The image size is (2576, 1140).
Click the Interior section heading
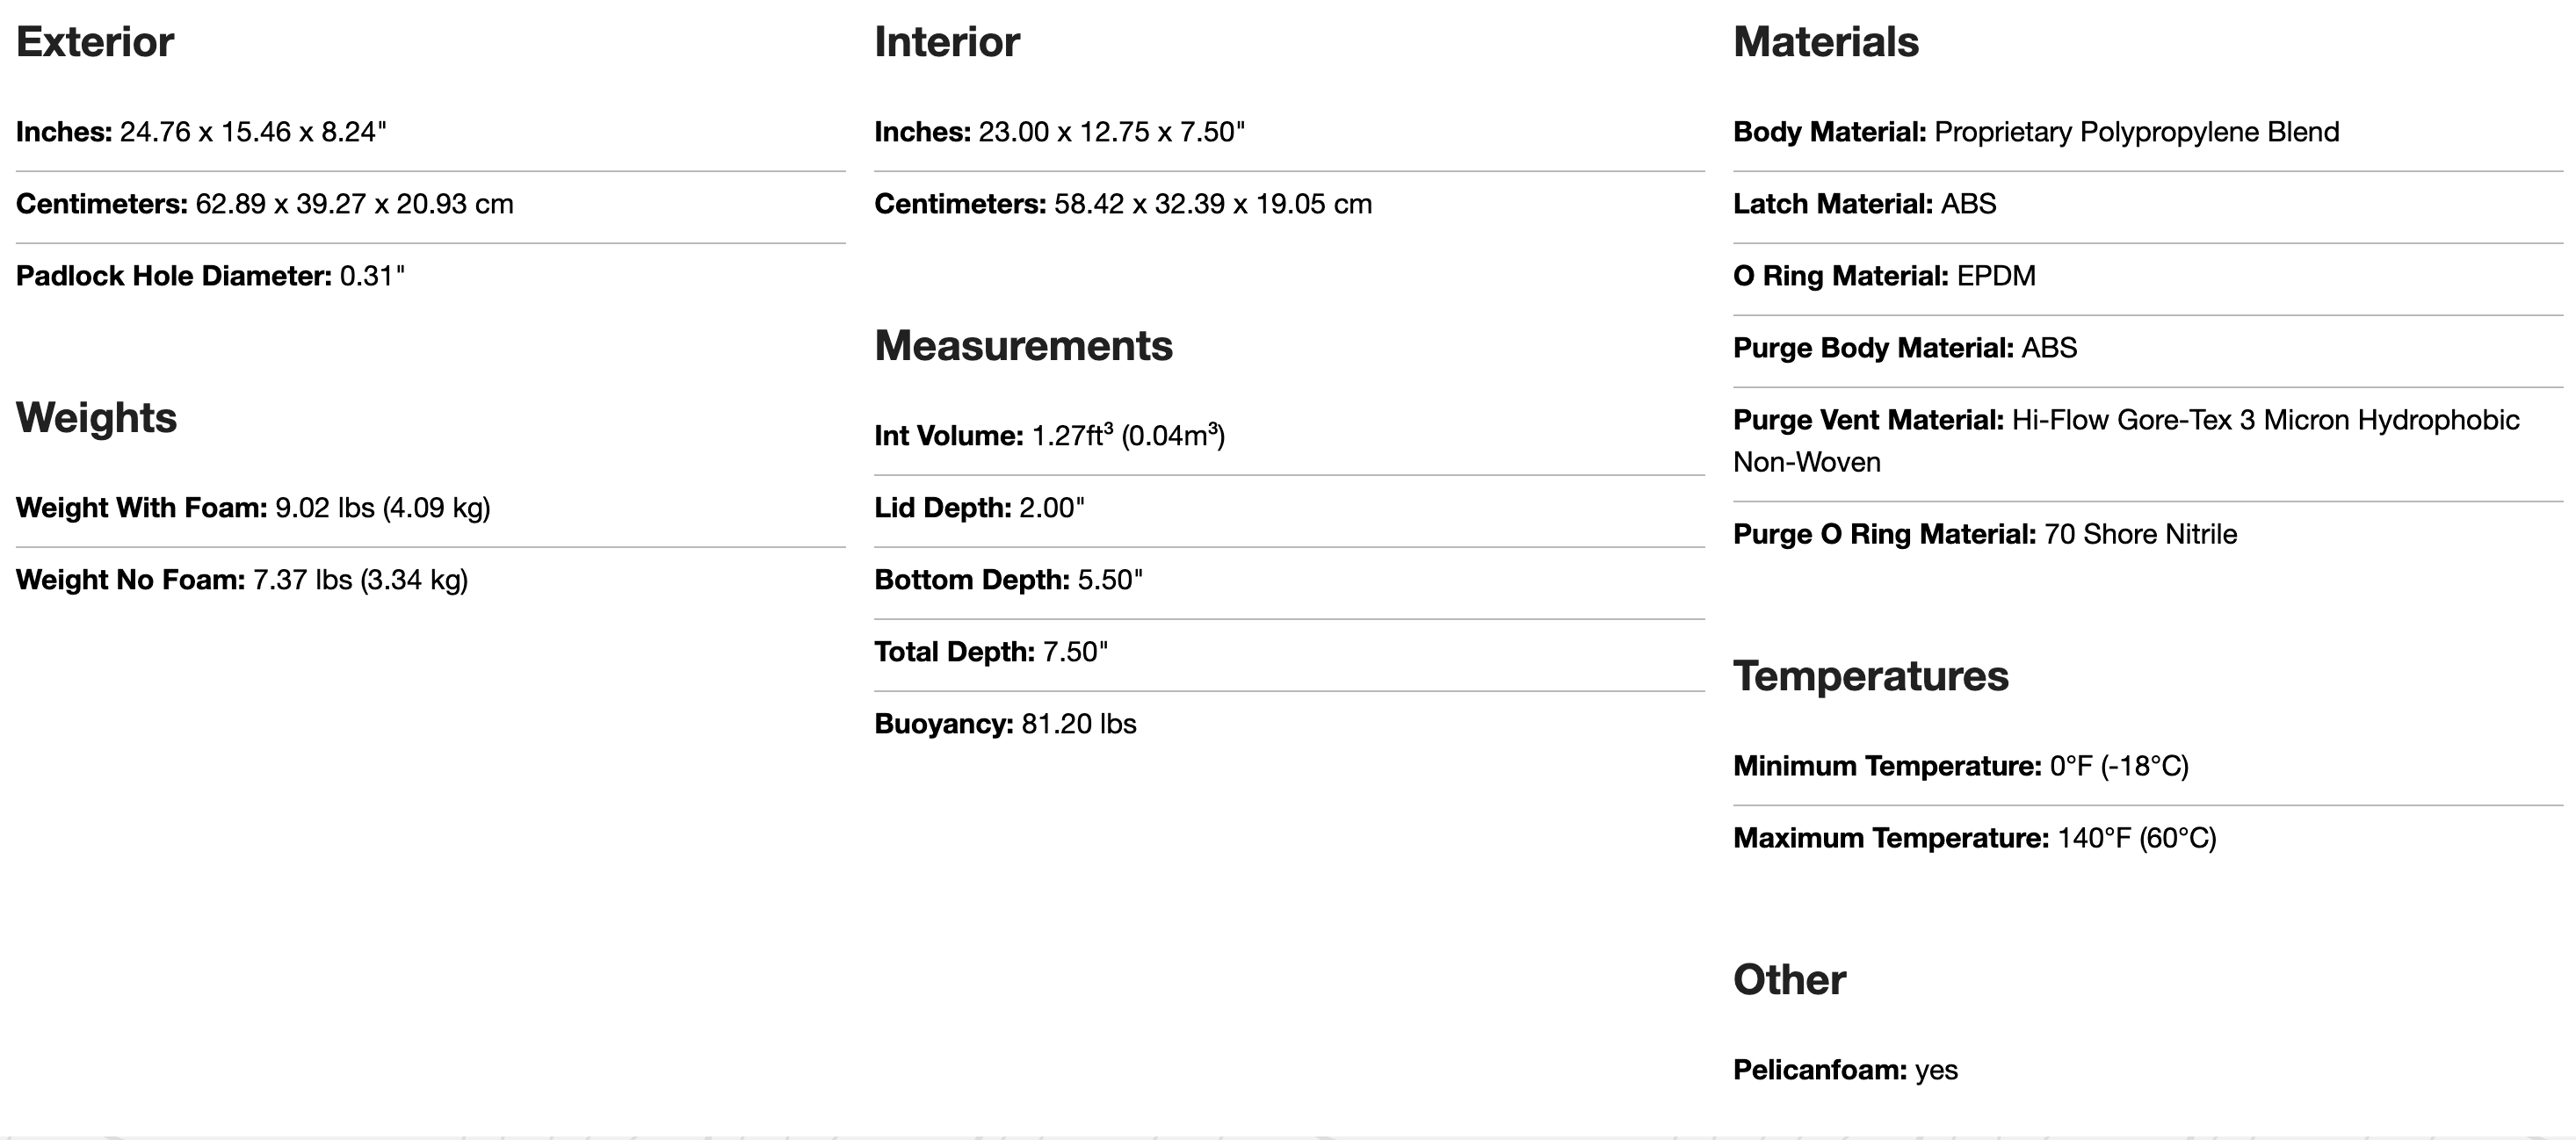[x=946, y=42]
